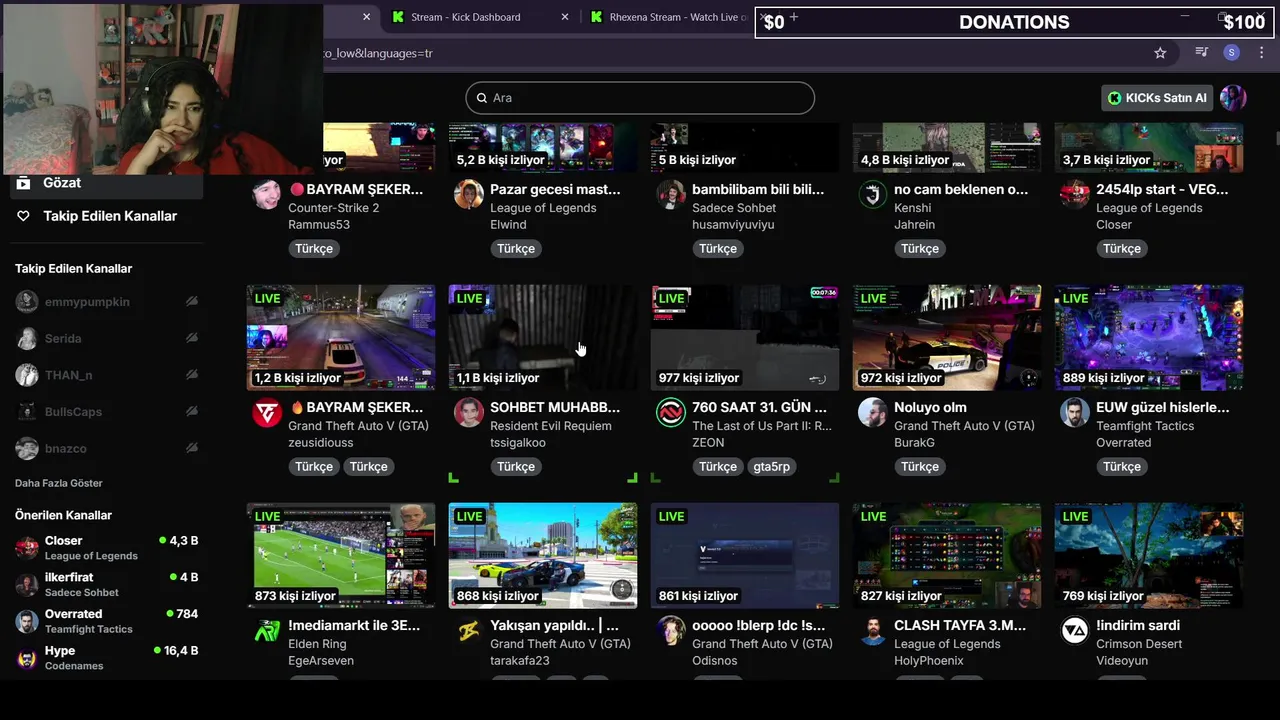
Task: Open stream title 'SOHBET MUHABB...'
Action: (555, 407)
